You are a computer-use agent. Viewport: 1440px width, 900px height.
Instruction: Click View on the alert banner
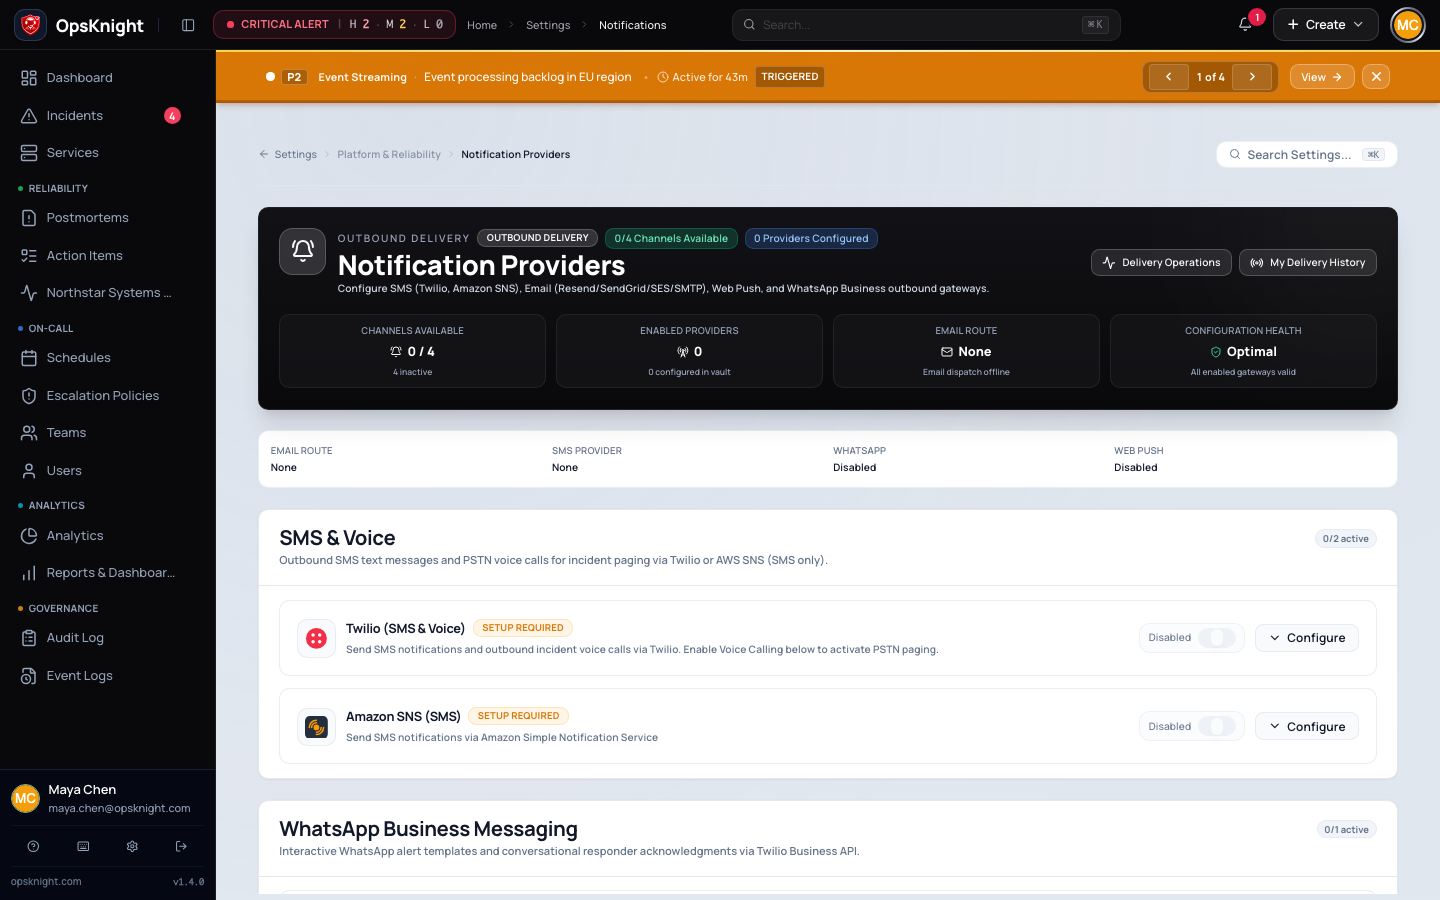click(1322, 77)
